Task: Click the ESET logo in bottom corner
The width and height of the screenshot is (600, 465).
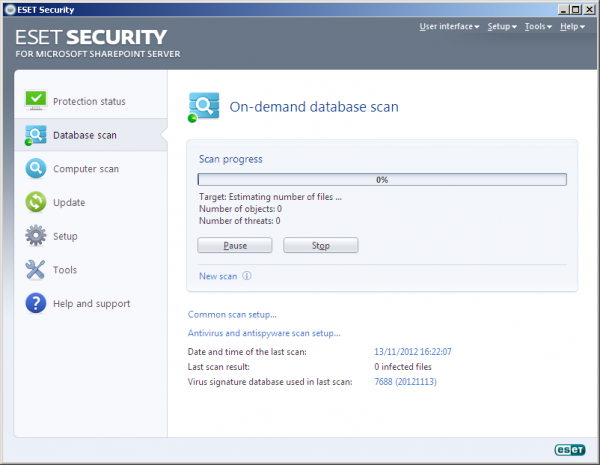Action: (569, 449)
